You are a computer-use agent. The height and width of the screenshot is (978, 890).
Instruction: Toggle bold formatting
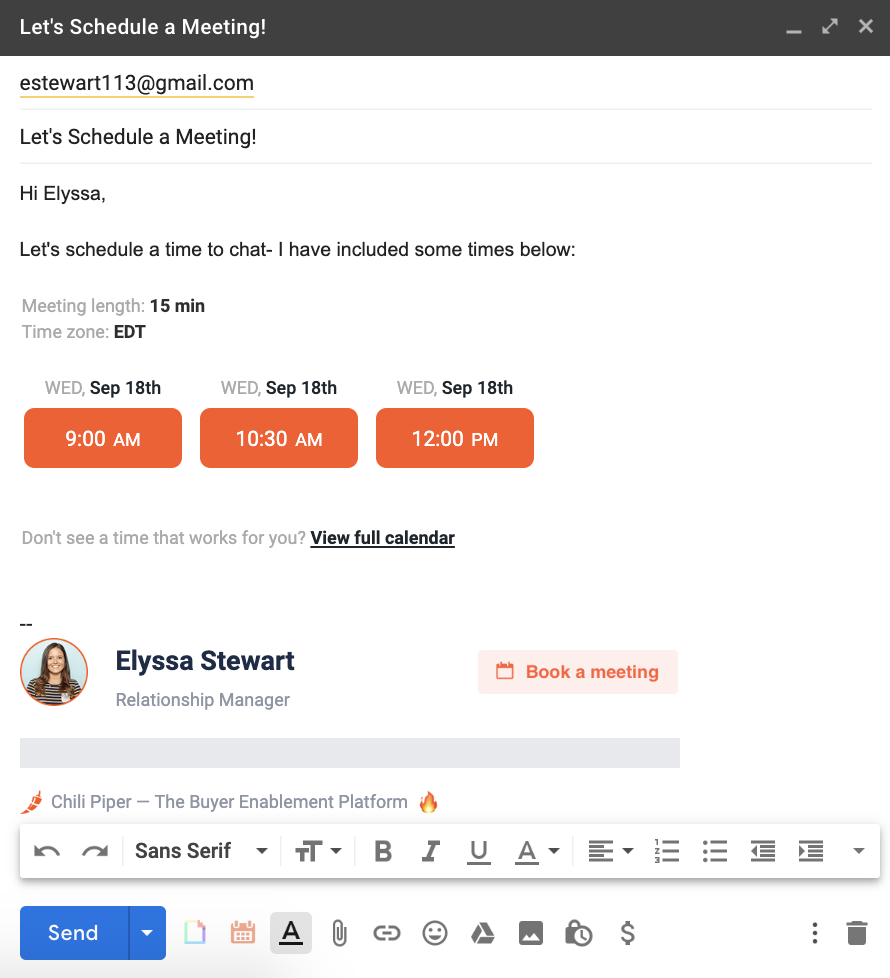point(383,850)
